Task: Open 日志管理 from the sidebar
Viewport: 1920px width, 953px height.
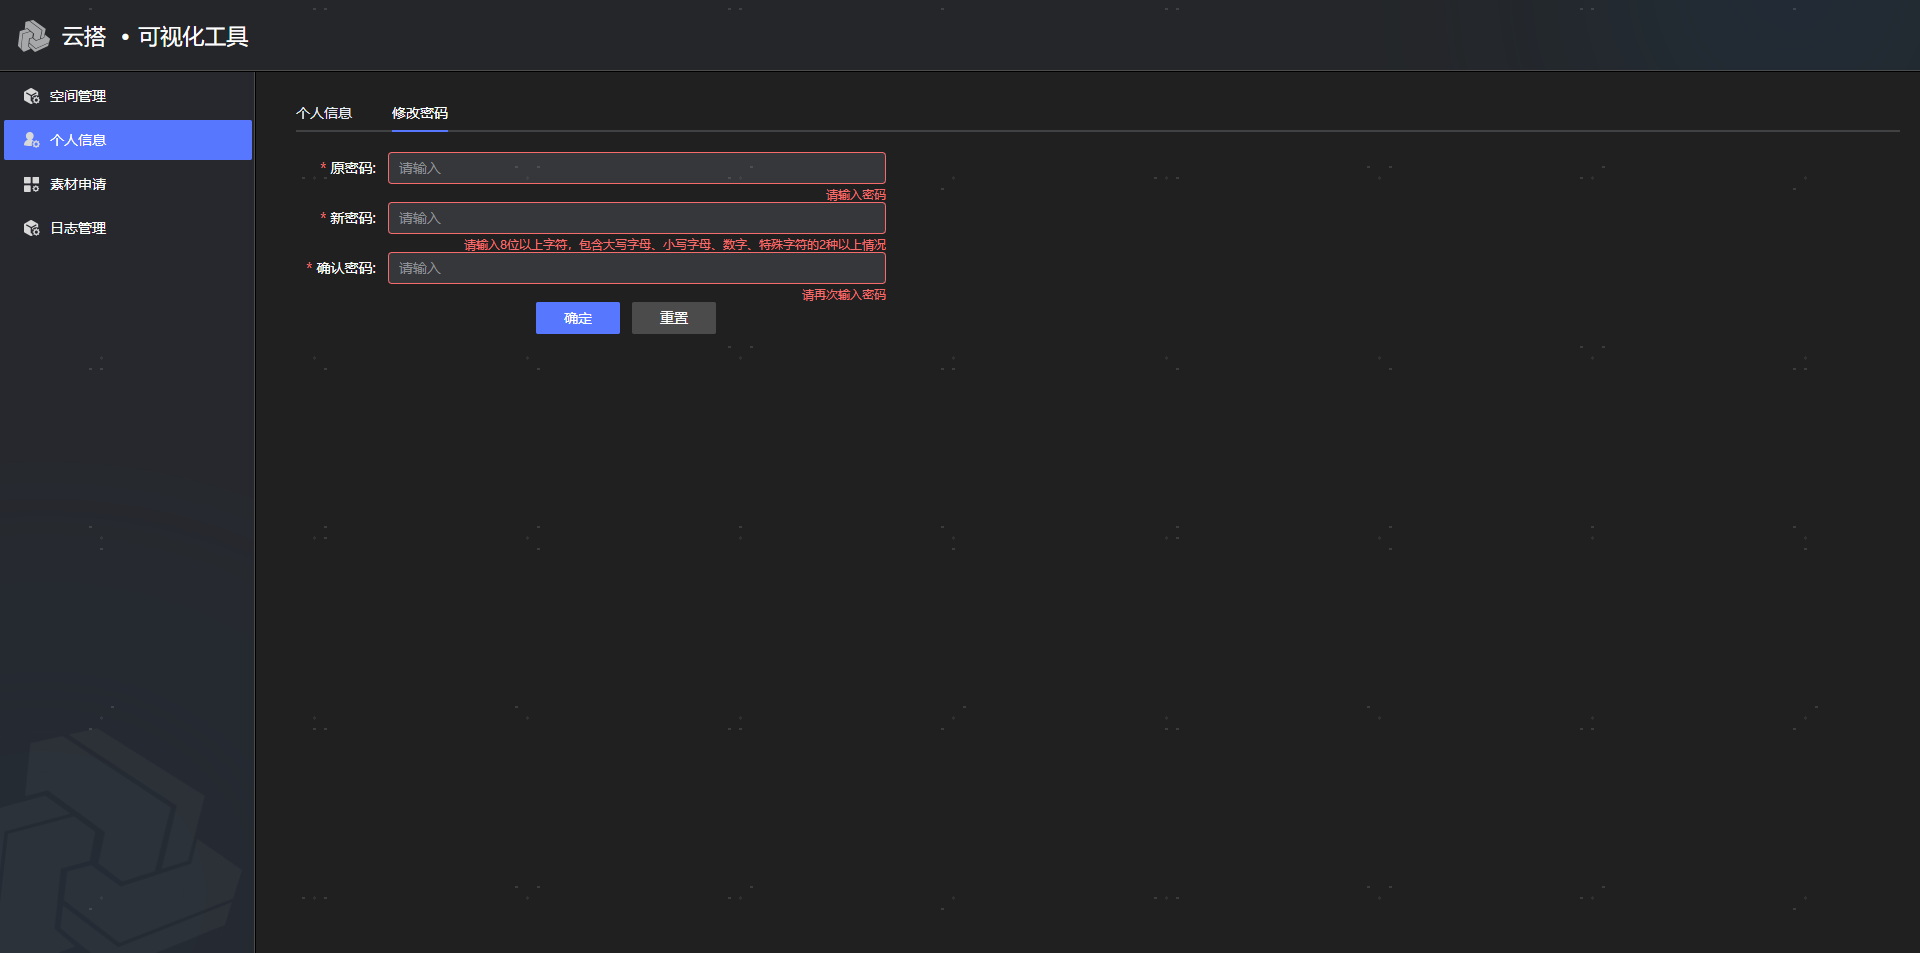Action: click(x=78, y=228)
